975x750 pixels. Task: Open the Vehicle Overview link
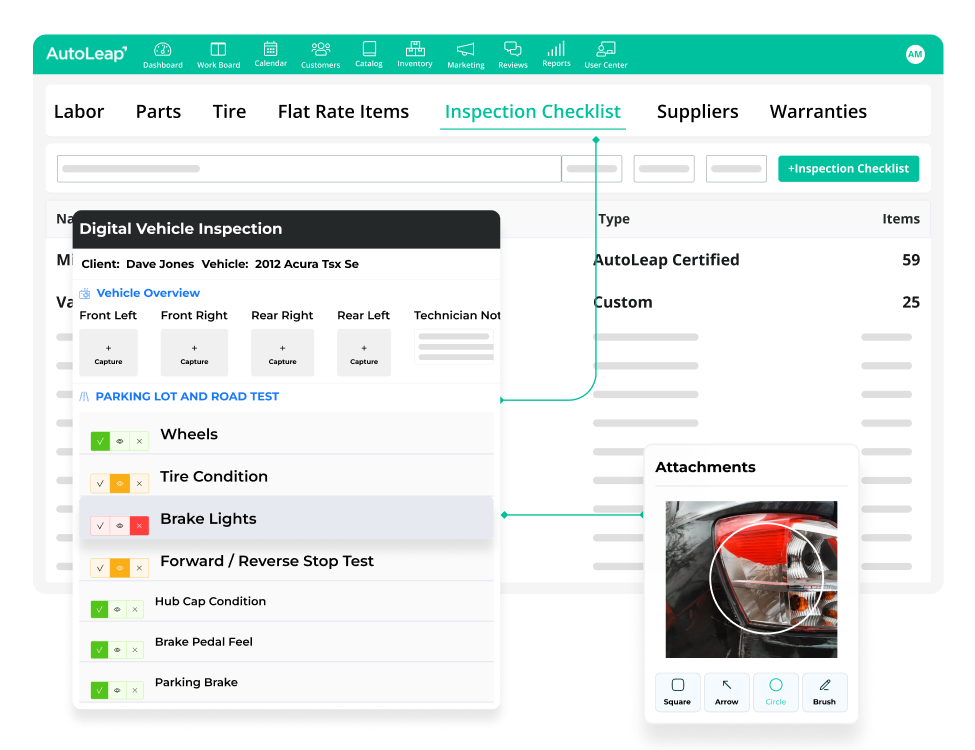[148, 293]
